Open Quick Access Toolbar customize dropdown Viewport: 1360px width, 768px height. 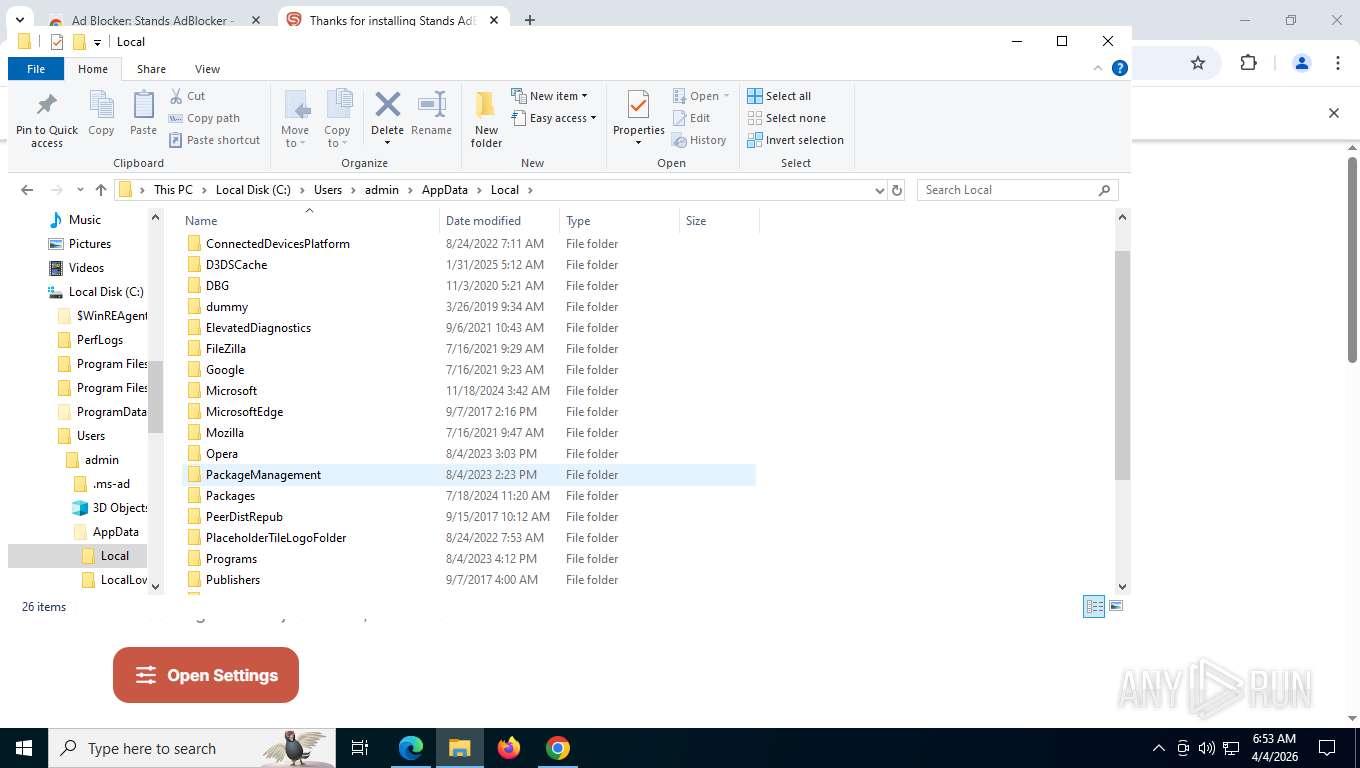pyautogui.click(x=98, y=42)
